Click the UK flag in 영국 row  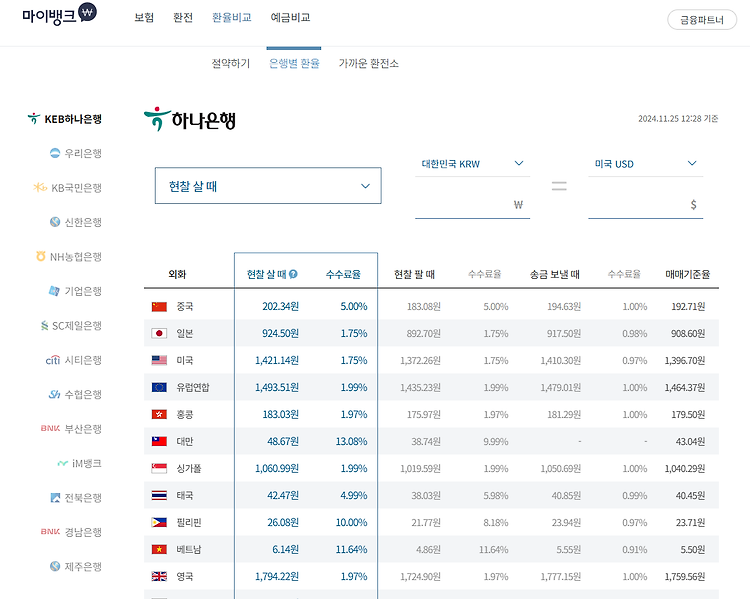pyautogui.click(x=159, y=577)
